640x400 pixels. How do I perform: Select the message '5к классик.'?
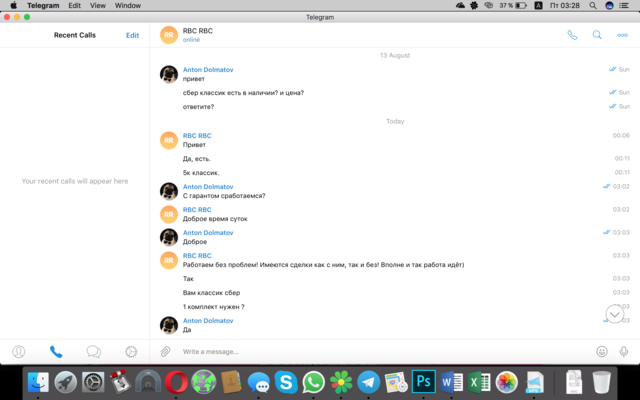pos(201,173)
